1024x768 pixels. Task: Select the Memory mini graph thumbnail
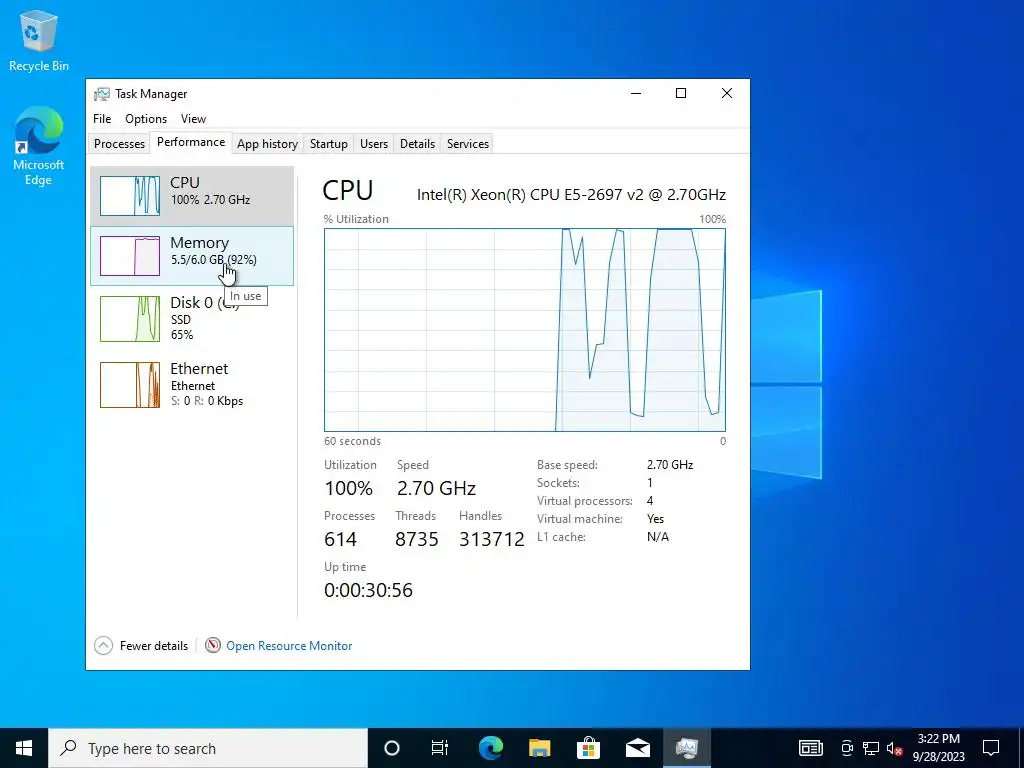pos(129,255)
